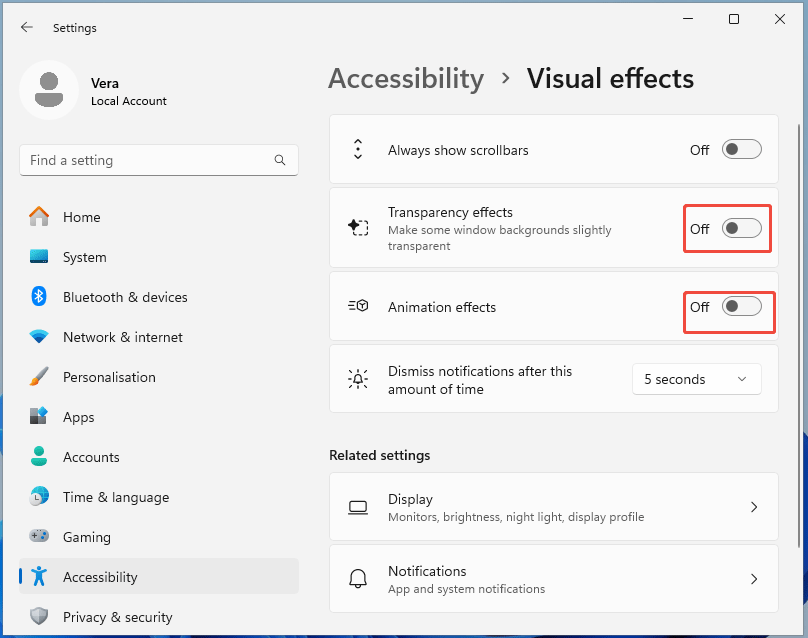The image size is (808, 638).
Task: Click the Time & language clock icon
Action: [x=39, y=497]
